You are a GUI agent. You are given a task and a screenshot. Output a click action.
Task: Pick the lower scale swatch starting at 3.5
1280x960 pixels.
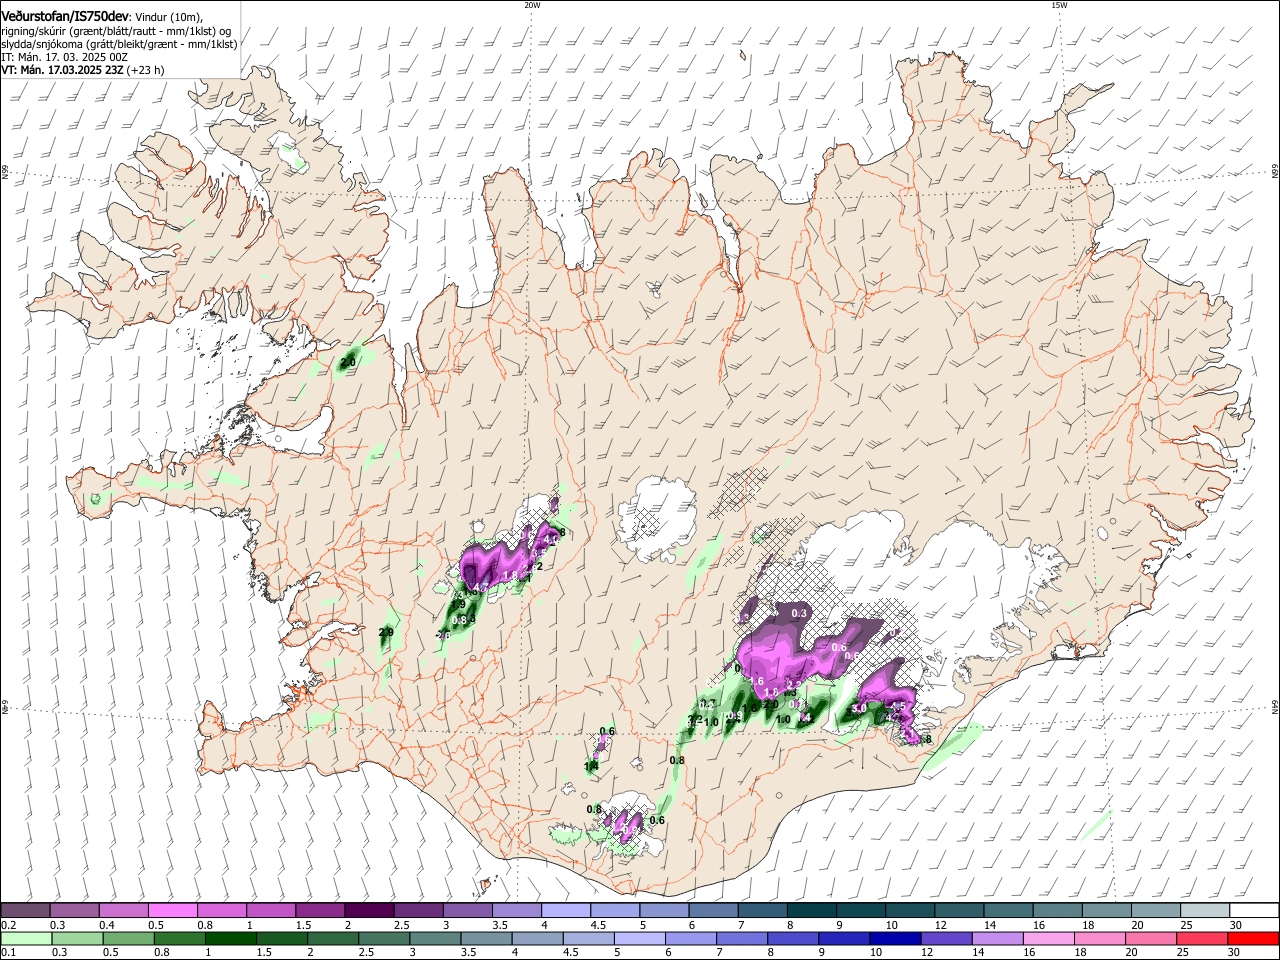[486, 938]
